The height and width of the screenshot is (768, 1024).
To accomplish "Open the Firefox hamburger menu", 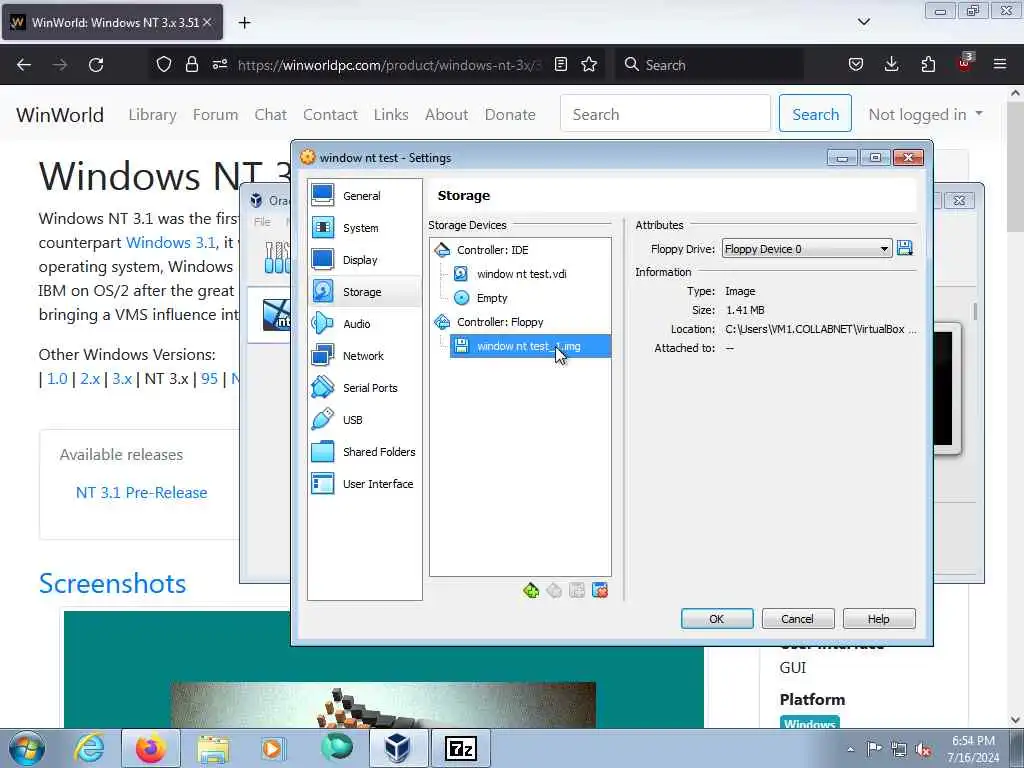I will click(1000, 65).
